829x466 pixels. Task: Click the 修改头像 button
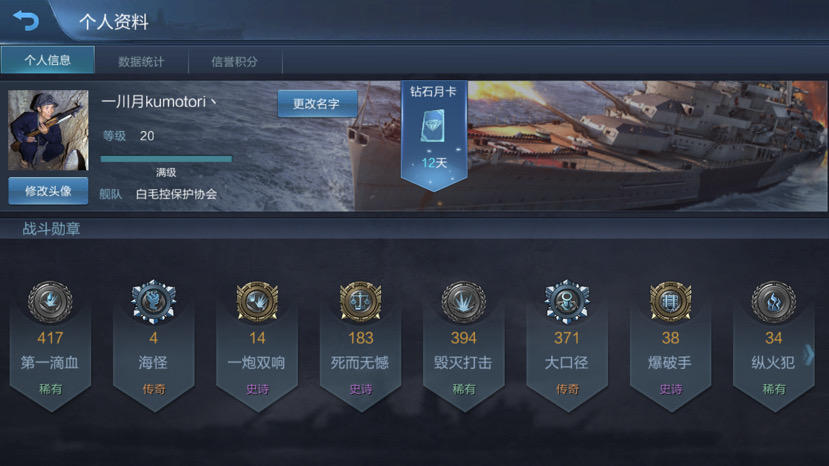48,191
